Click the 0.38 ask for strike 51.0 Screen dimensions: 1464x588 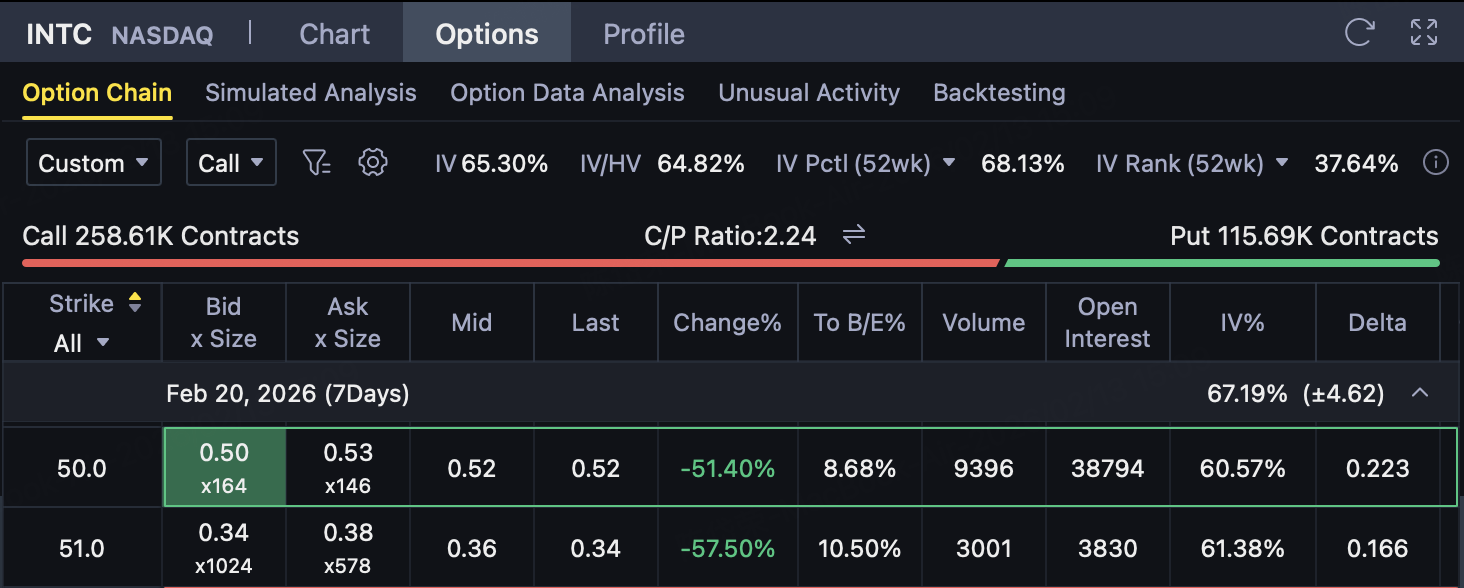[x=347, y=547]
